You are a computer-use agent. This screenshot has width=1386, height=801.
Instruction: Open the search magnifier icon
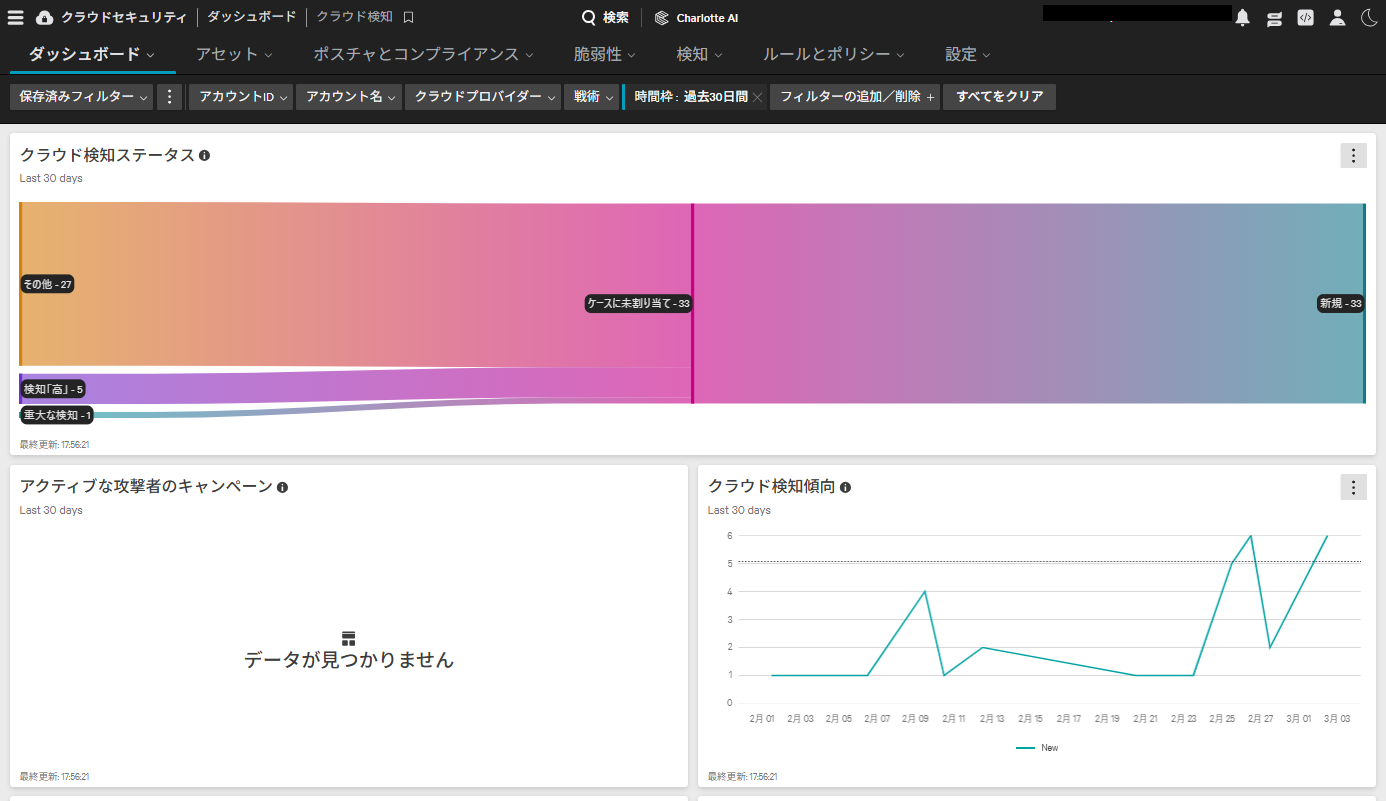point(588,17)
